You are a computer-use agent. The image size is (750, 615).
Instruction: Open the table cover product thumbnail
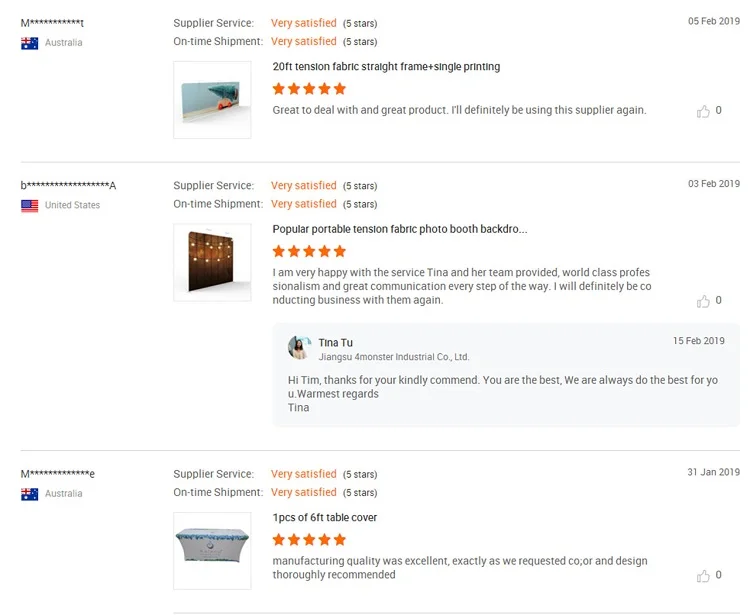tap(212, 551)
